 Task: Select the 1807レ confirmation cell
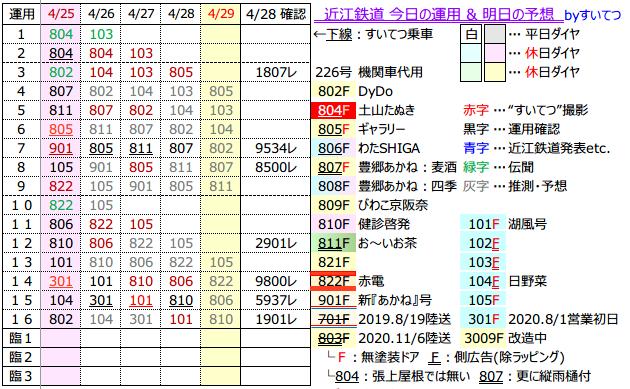pos(276,72)
